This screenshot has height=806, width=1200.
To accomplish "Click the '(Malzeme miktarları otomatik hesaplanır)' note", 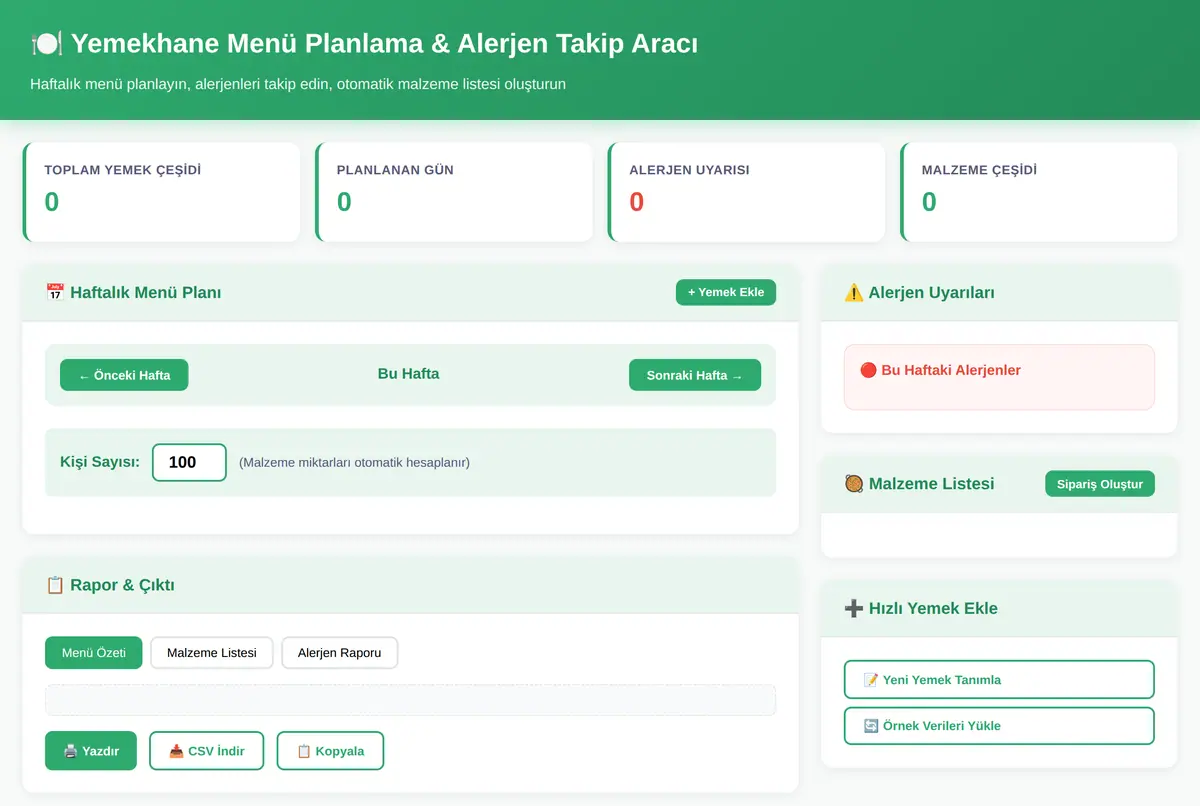I will (354, 463).
